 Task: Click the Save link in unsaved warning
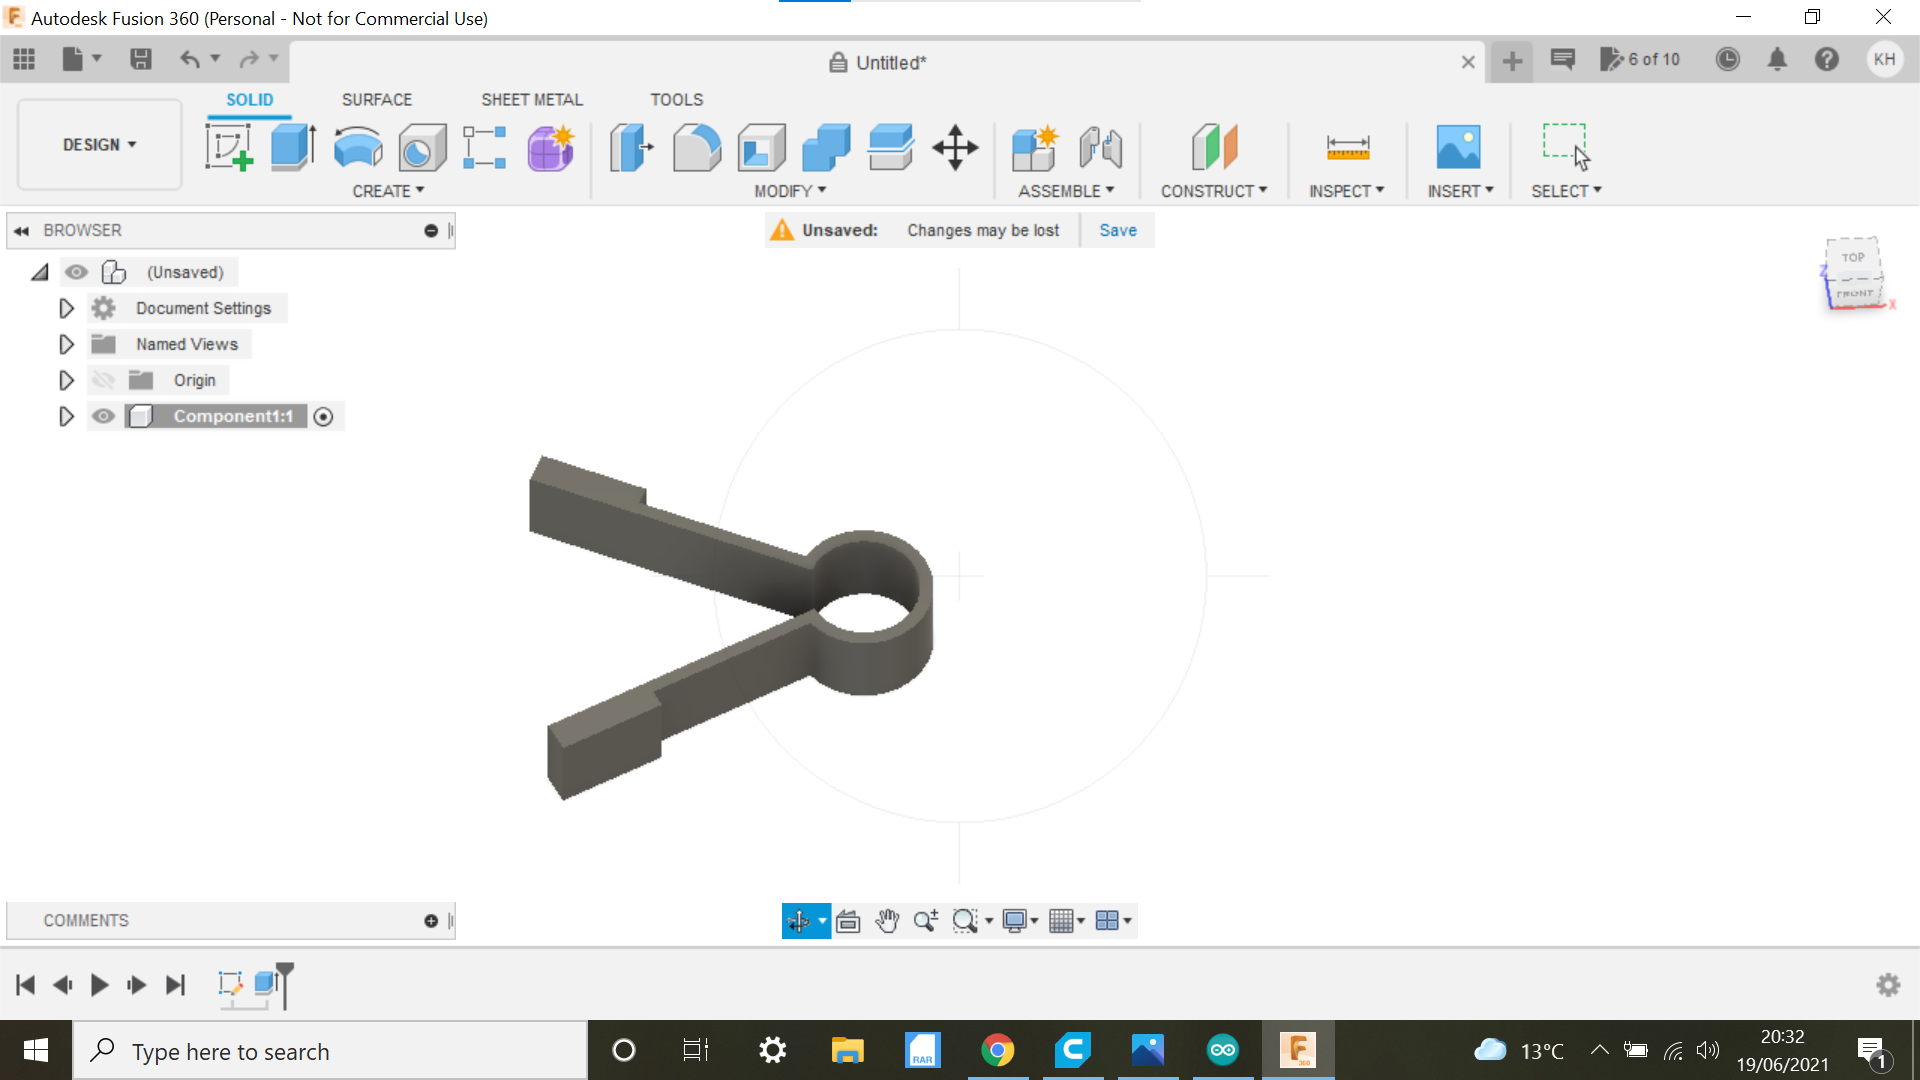click(x=1118, y=230)
